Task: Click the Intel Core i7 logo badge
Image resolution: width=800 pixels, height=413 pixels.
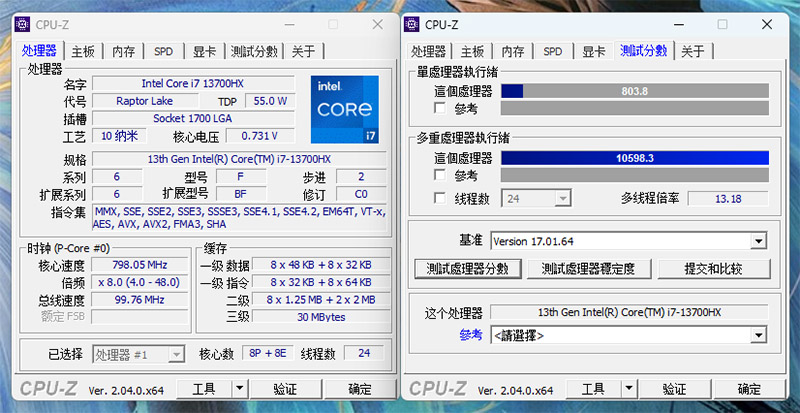Action: pyautogui.click(x=345, y=109)
